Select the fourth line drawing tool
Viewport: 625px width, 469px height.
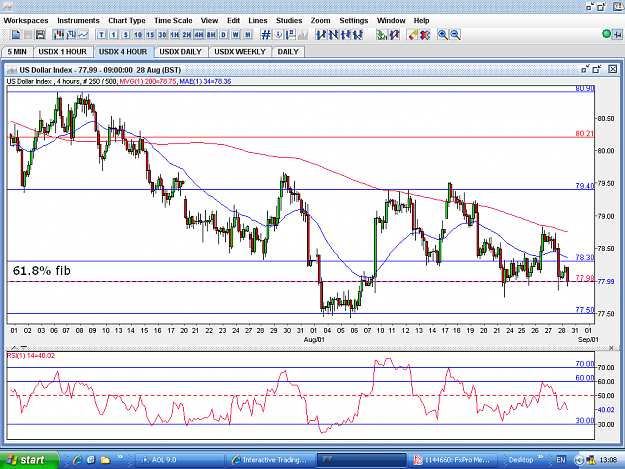coord(358,35)
